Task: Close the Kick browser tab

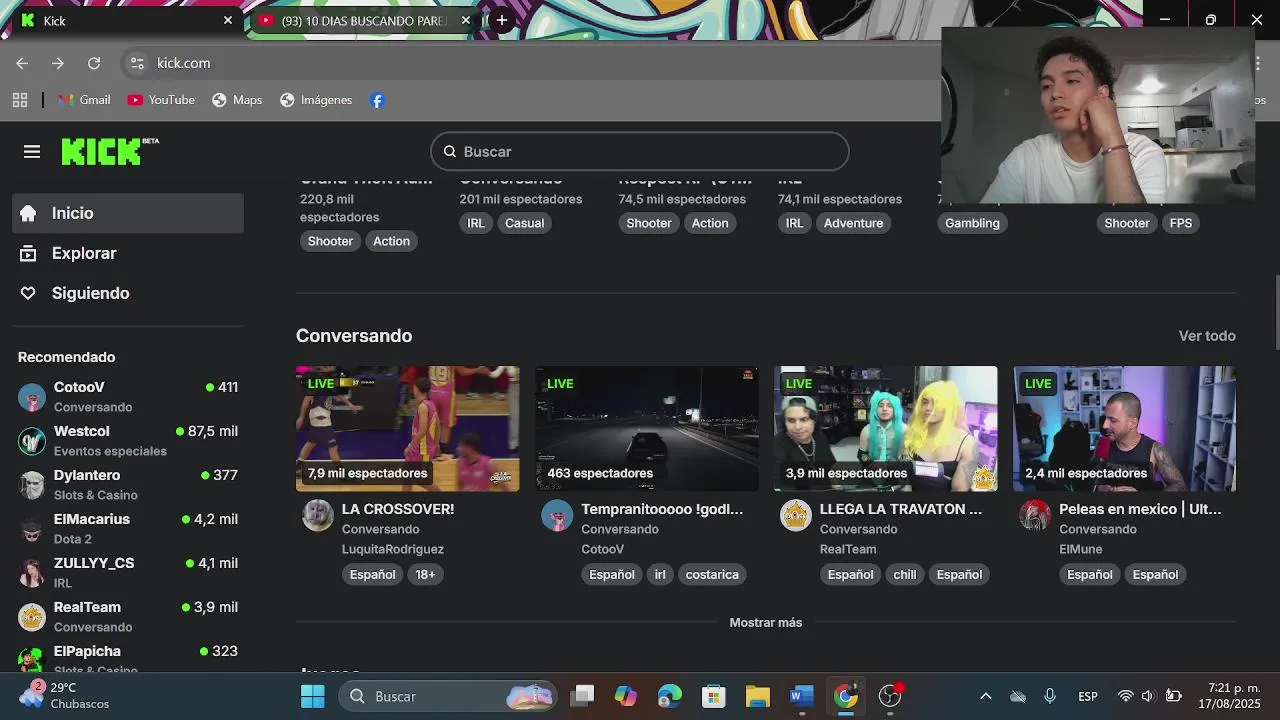Action: 228,20
